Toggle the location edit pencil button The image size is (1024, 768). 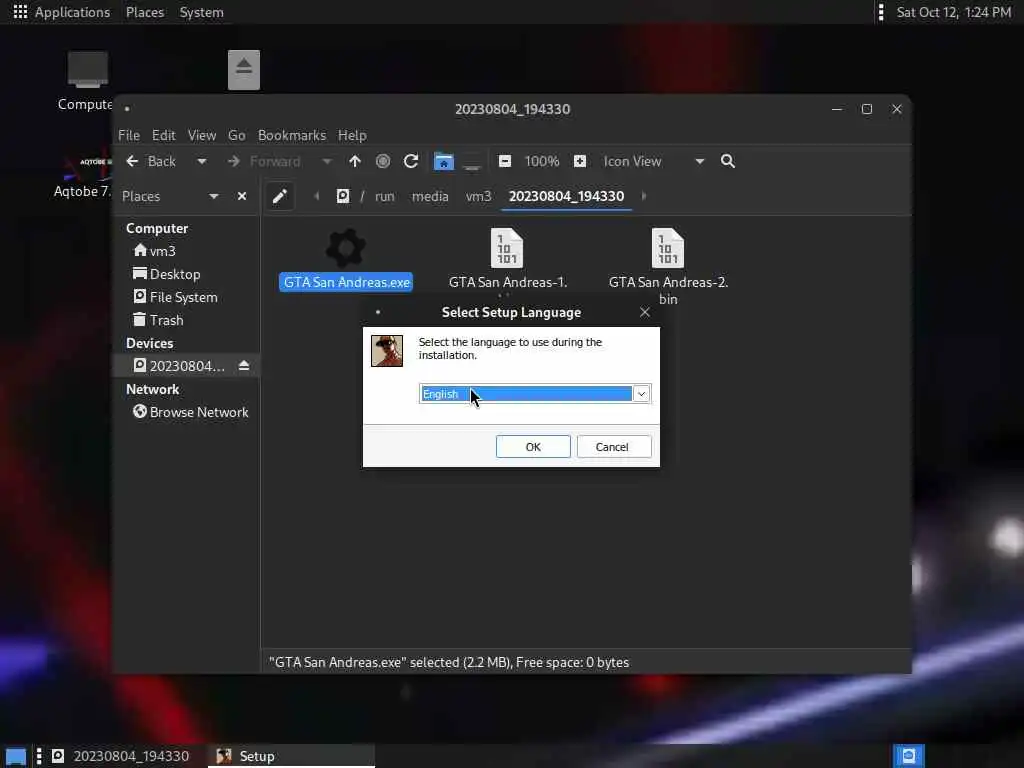coord(280,196)
